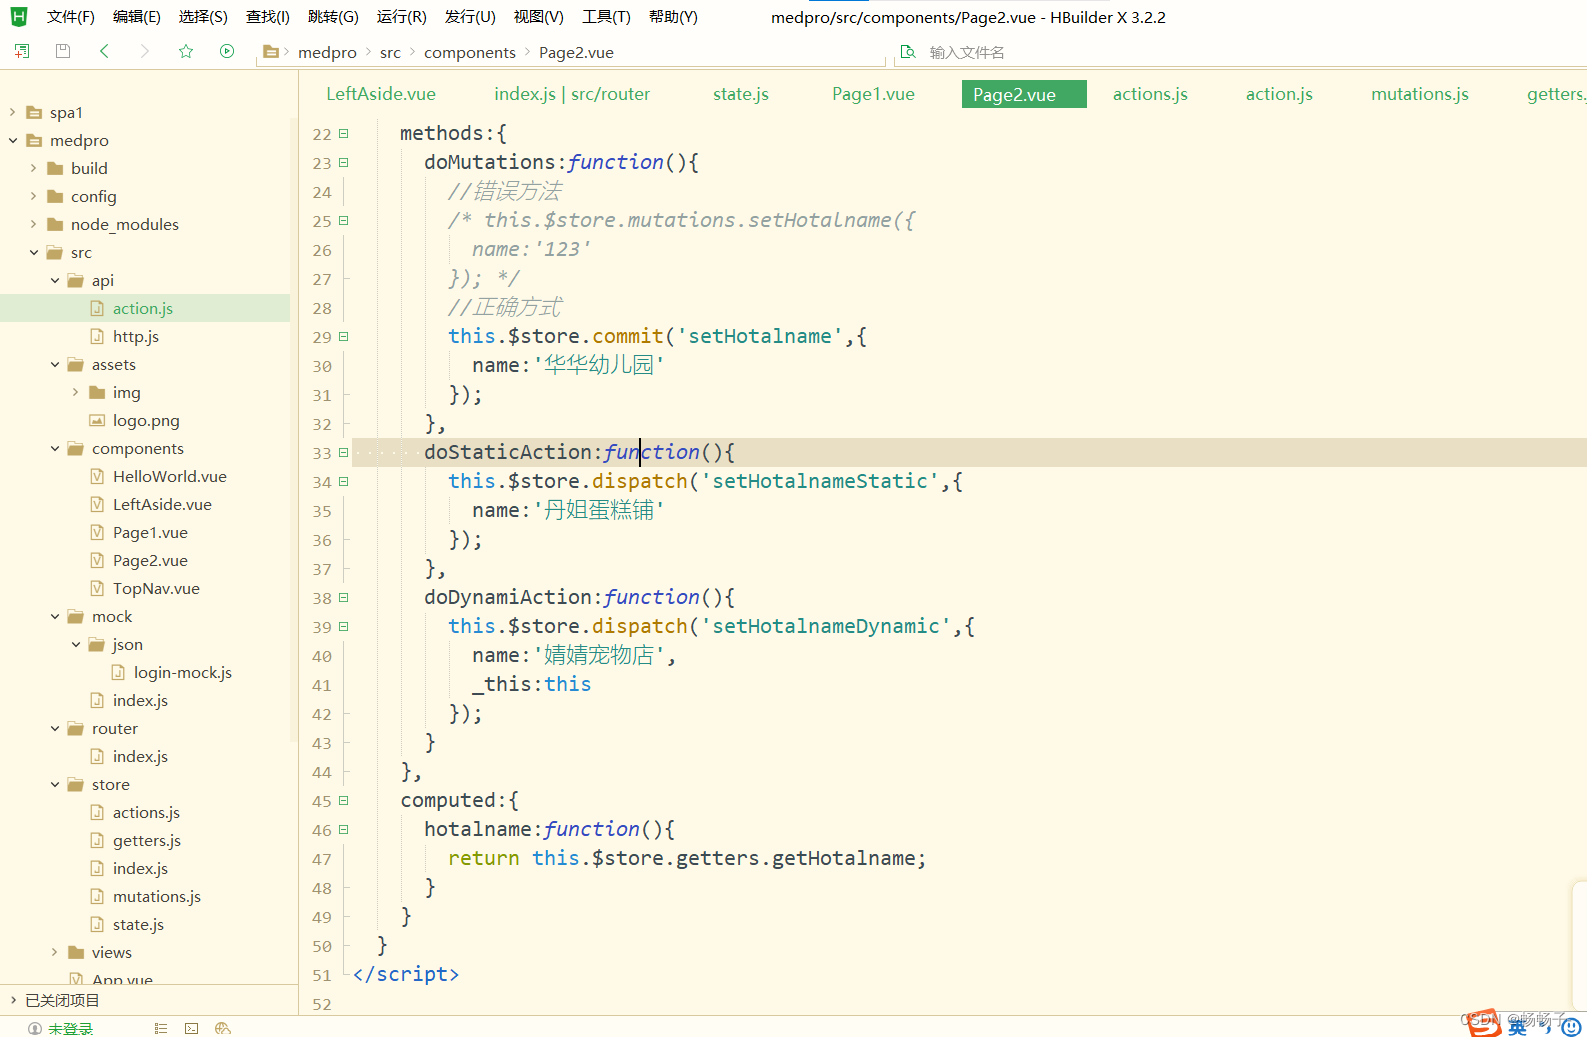1587x1037 pixels.
Task: Switch to the action.js tab
Action: (1279, 94)
